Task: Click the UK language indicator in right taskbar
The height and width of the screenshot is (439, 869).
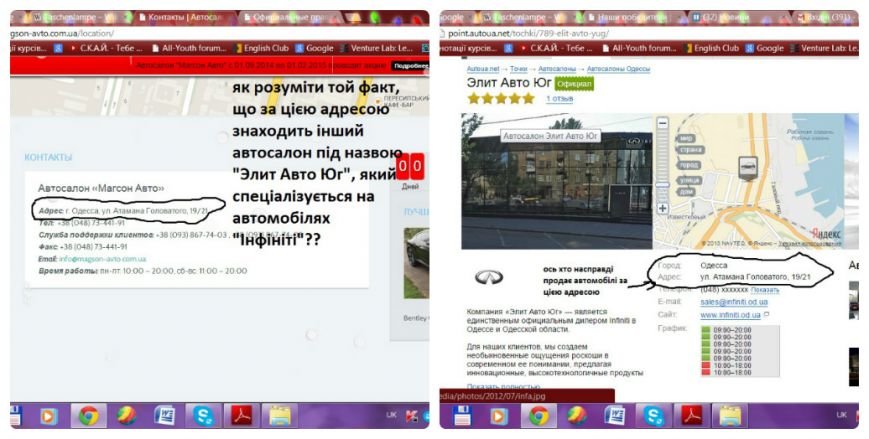Action: click(x=842, y=415)
